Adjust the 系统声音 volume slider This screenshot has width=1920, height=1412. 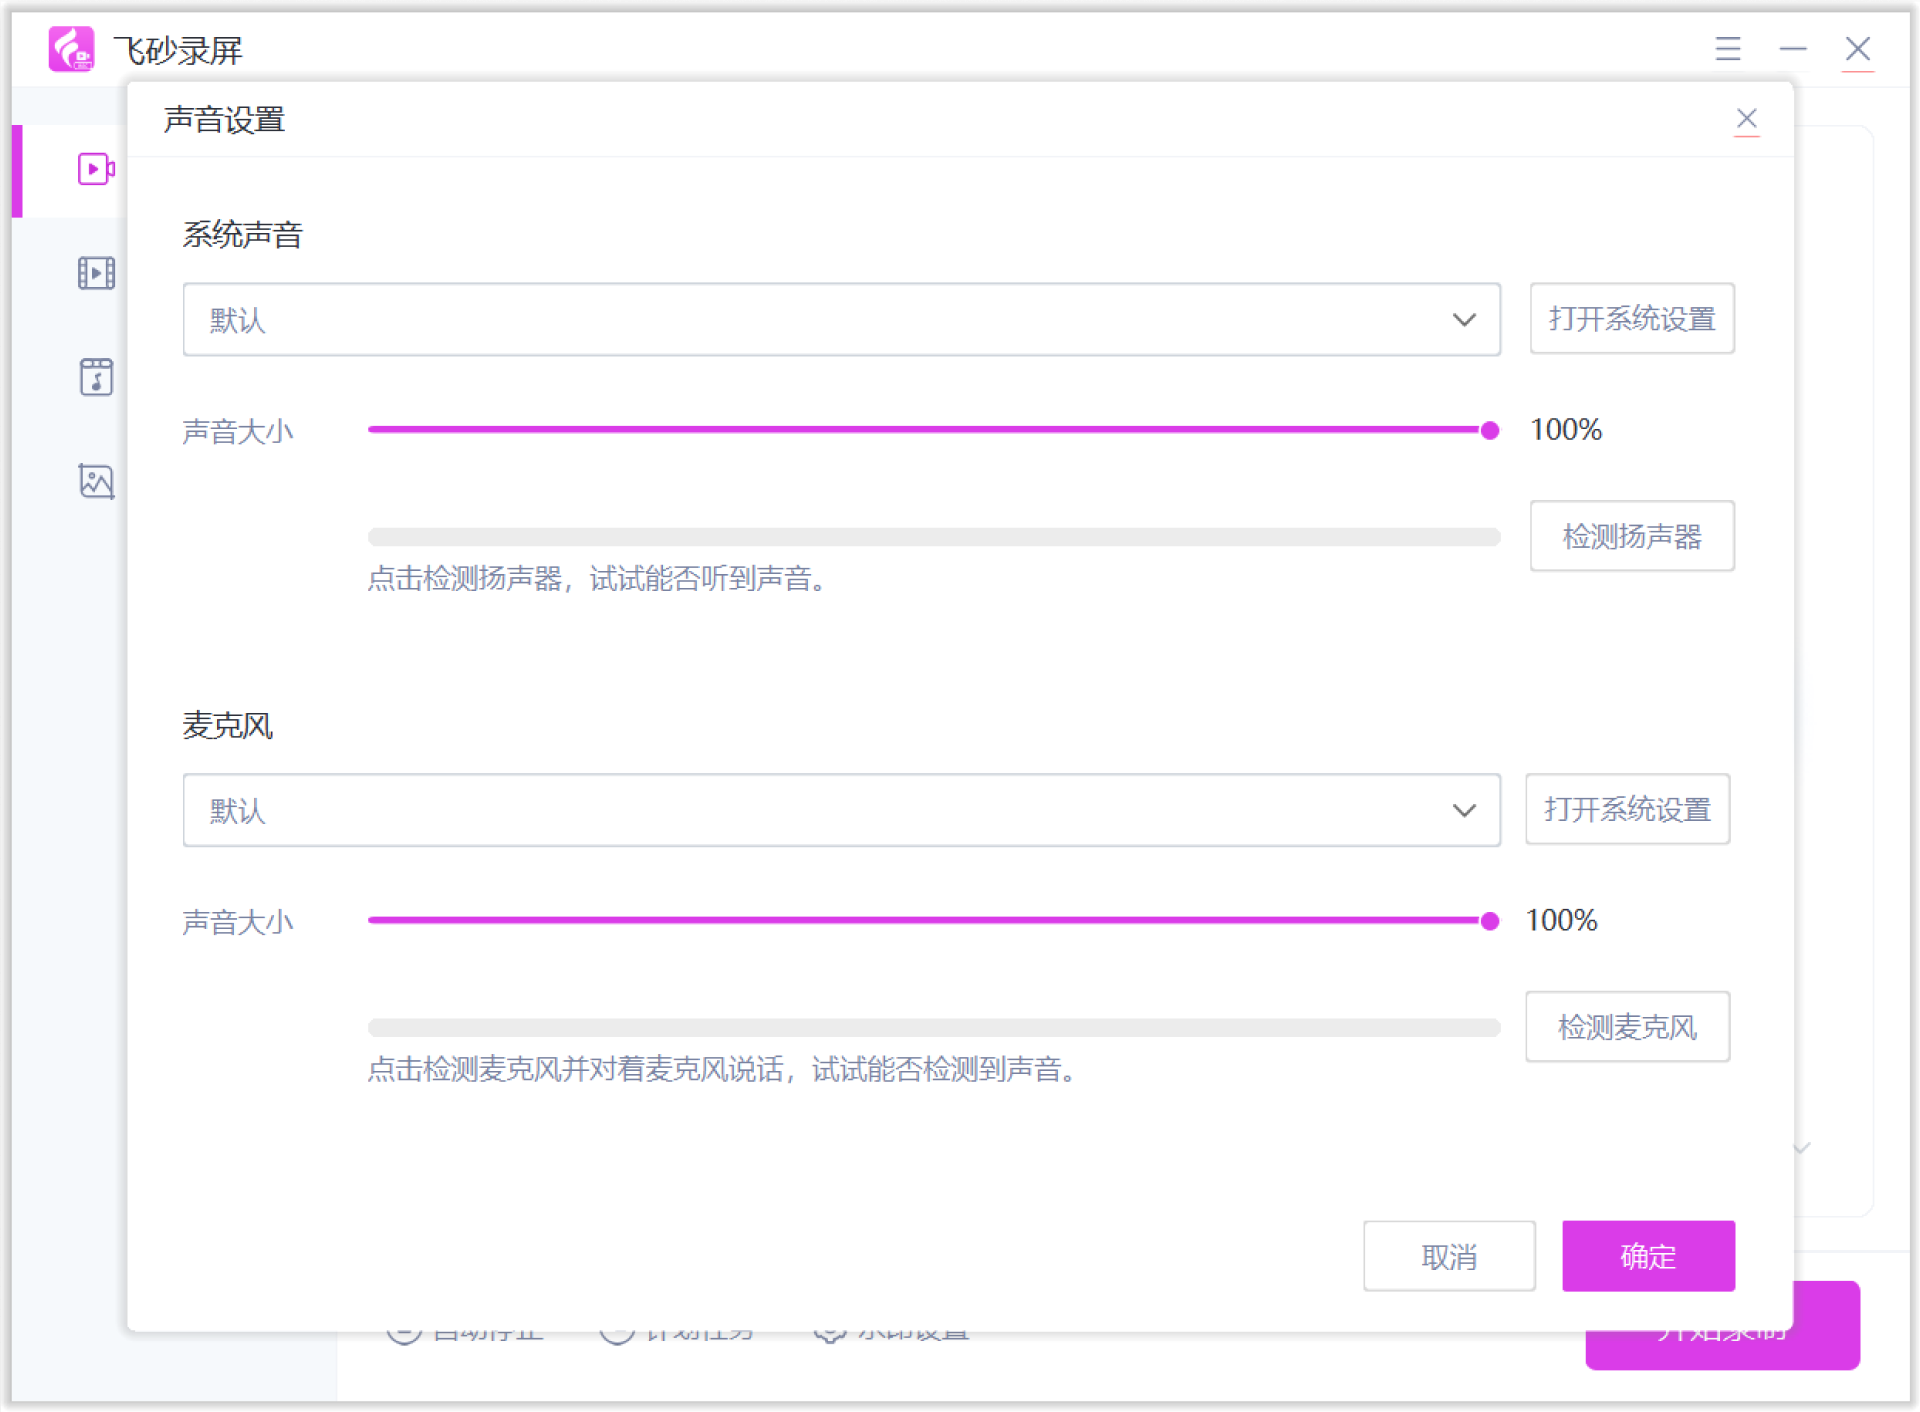pyautogui.click(x=933, y=430)
